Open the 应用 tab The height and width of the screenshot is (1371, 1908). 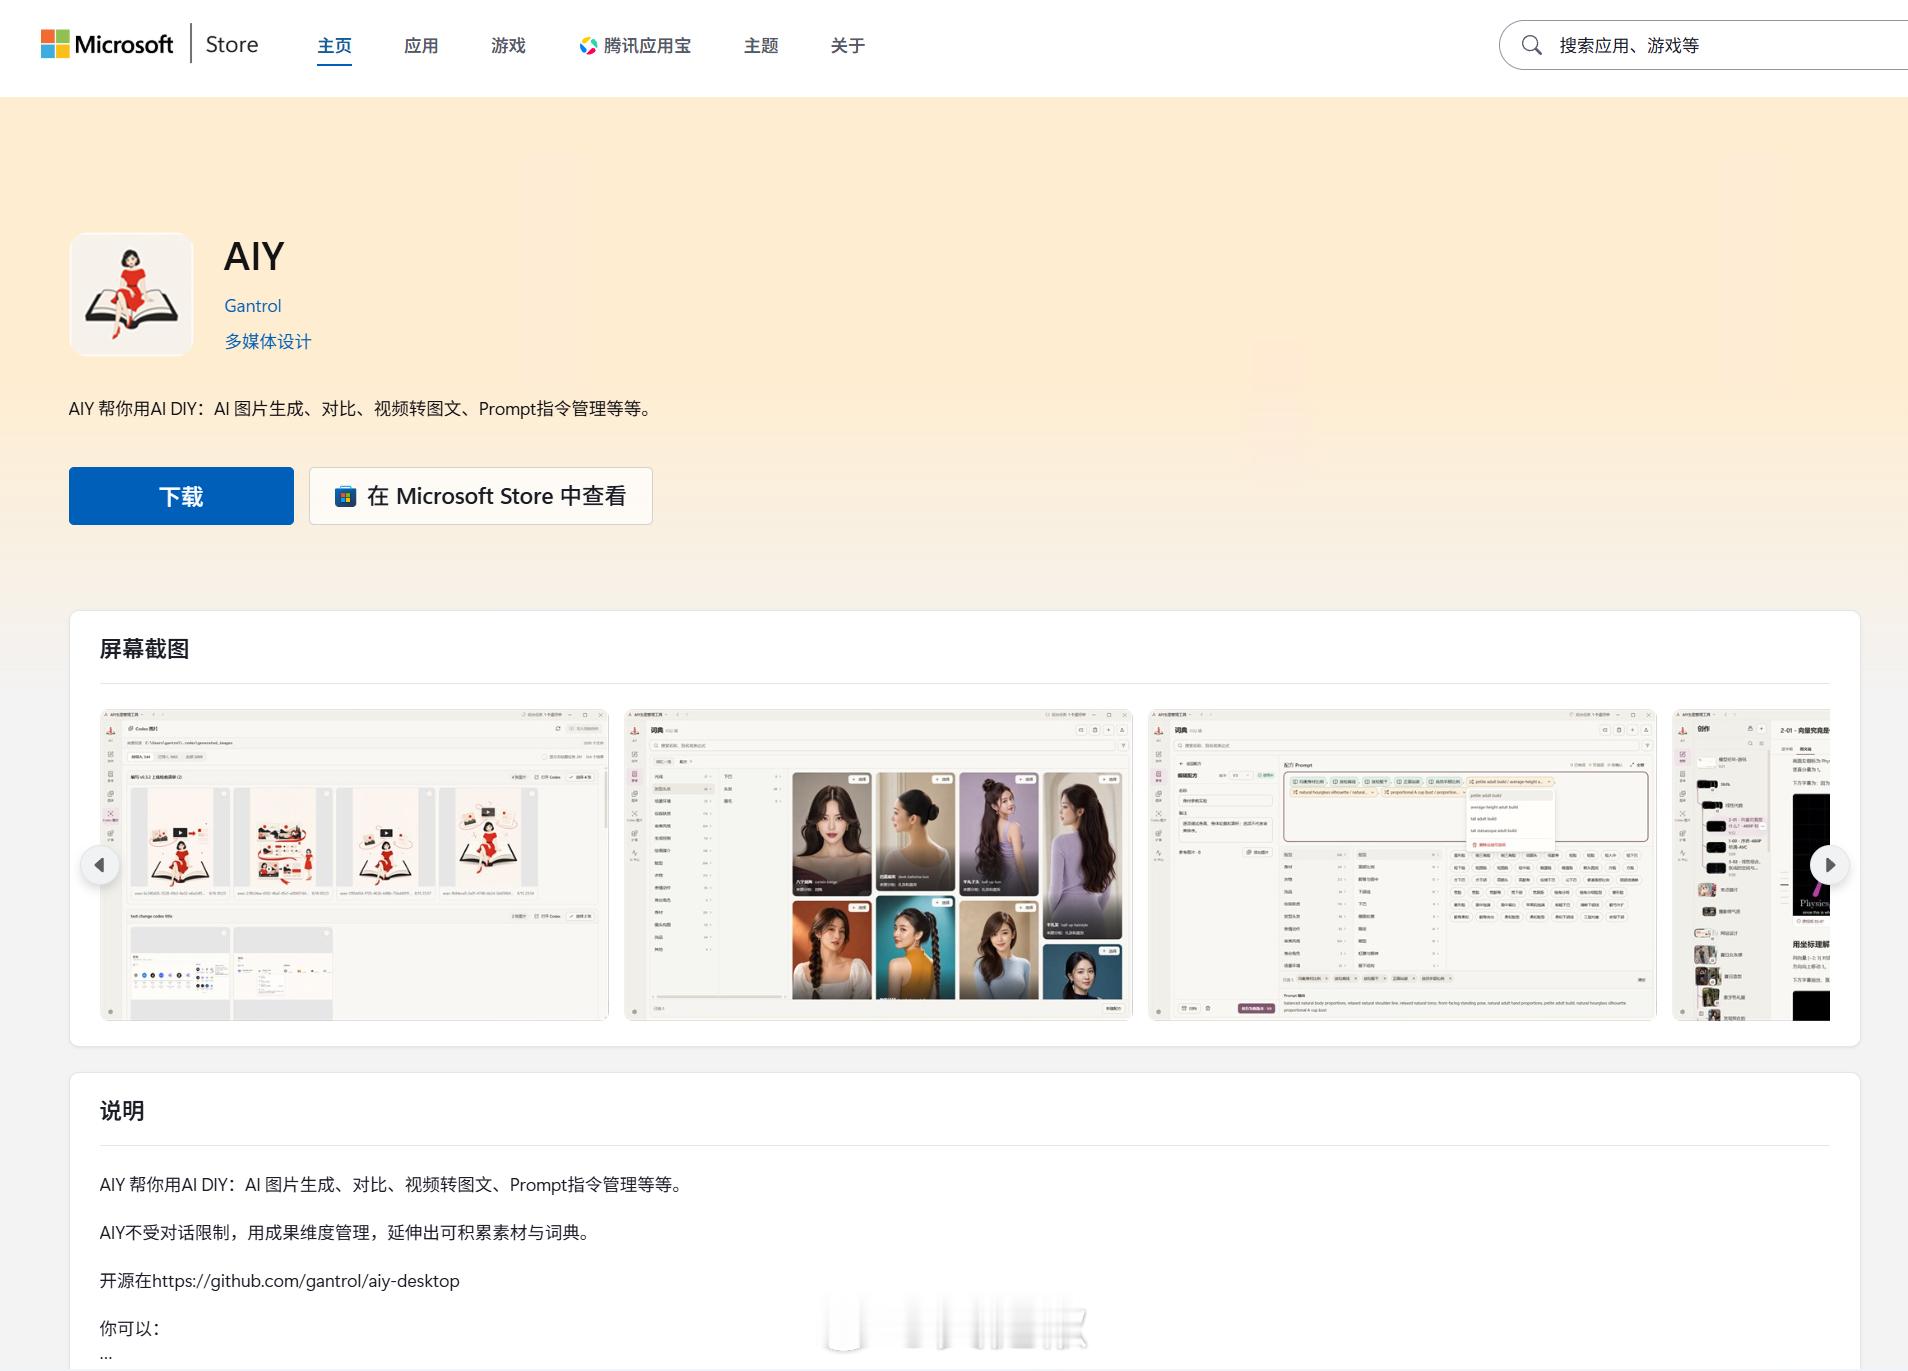coord(421,46)
